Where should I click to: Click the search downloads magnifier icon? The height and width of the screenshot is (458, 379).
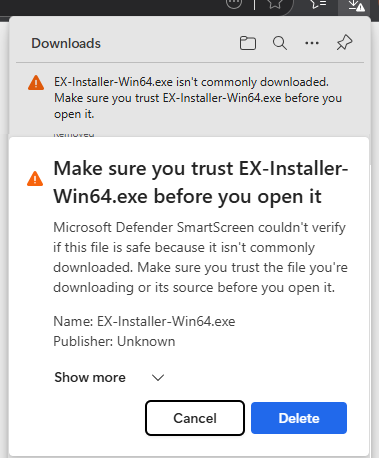coord(280,43)
